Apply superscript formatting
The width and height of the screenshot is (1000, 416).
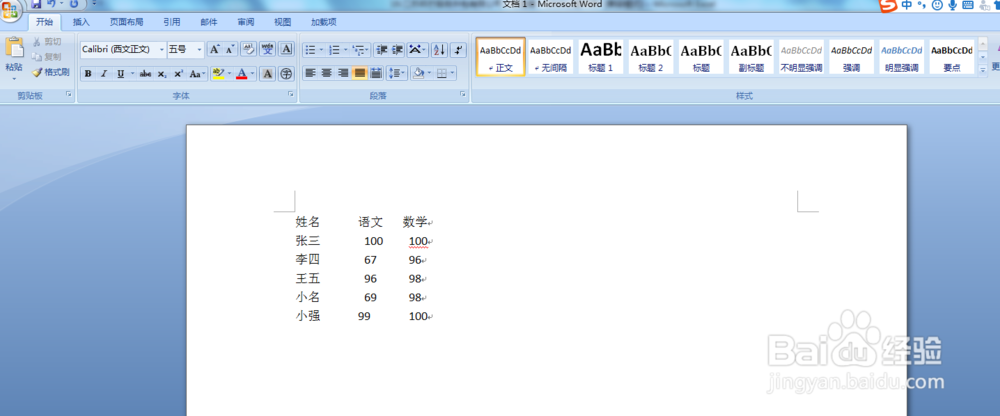point(179,74)
